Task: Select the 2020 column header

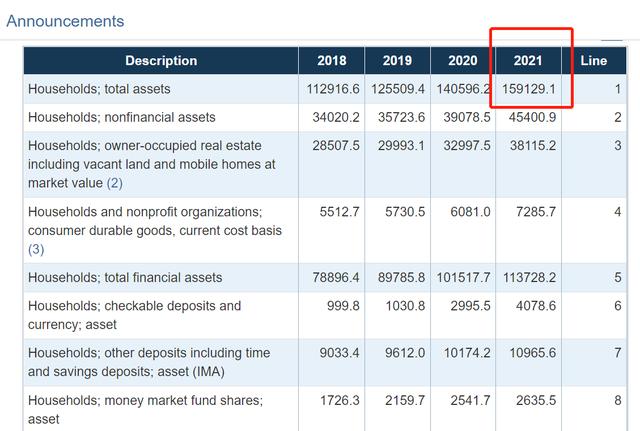Action: pos(463,61)
